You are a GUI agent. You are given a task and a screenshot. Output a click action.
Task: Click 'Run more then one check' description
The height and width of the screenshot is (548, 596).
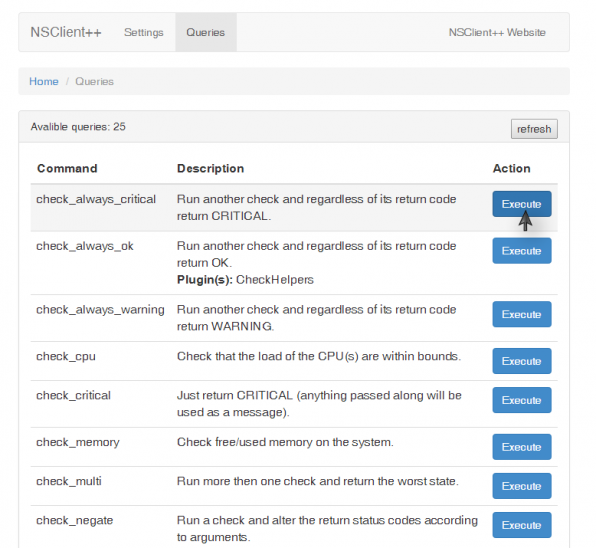tap(318, 481)
